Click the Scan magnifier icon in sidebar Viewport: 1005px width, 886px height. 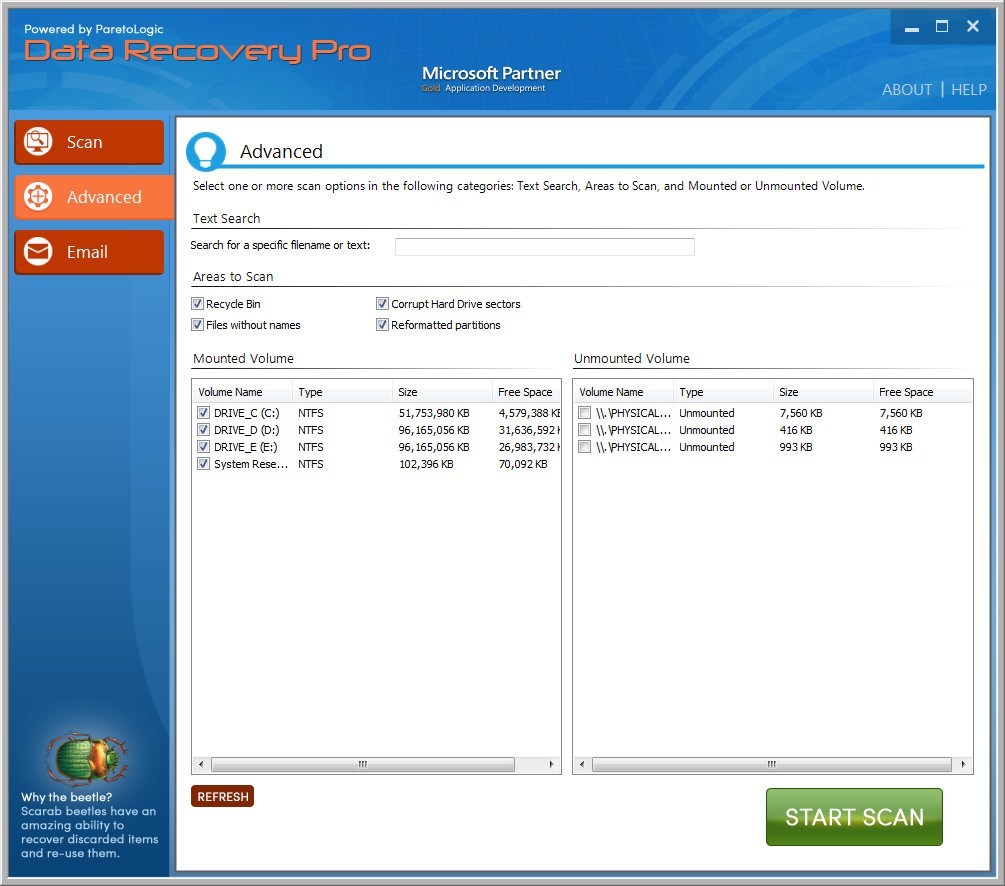tap(38, 142)
